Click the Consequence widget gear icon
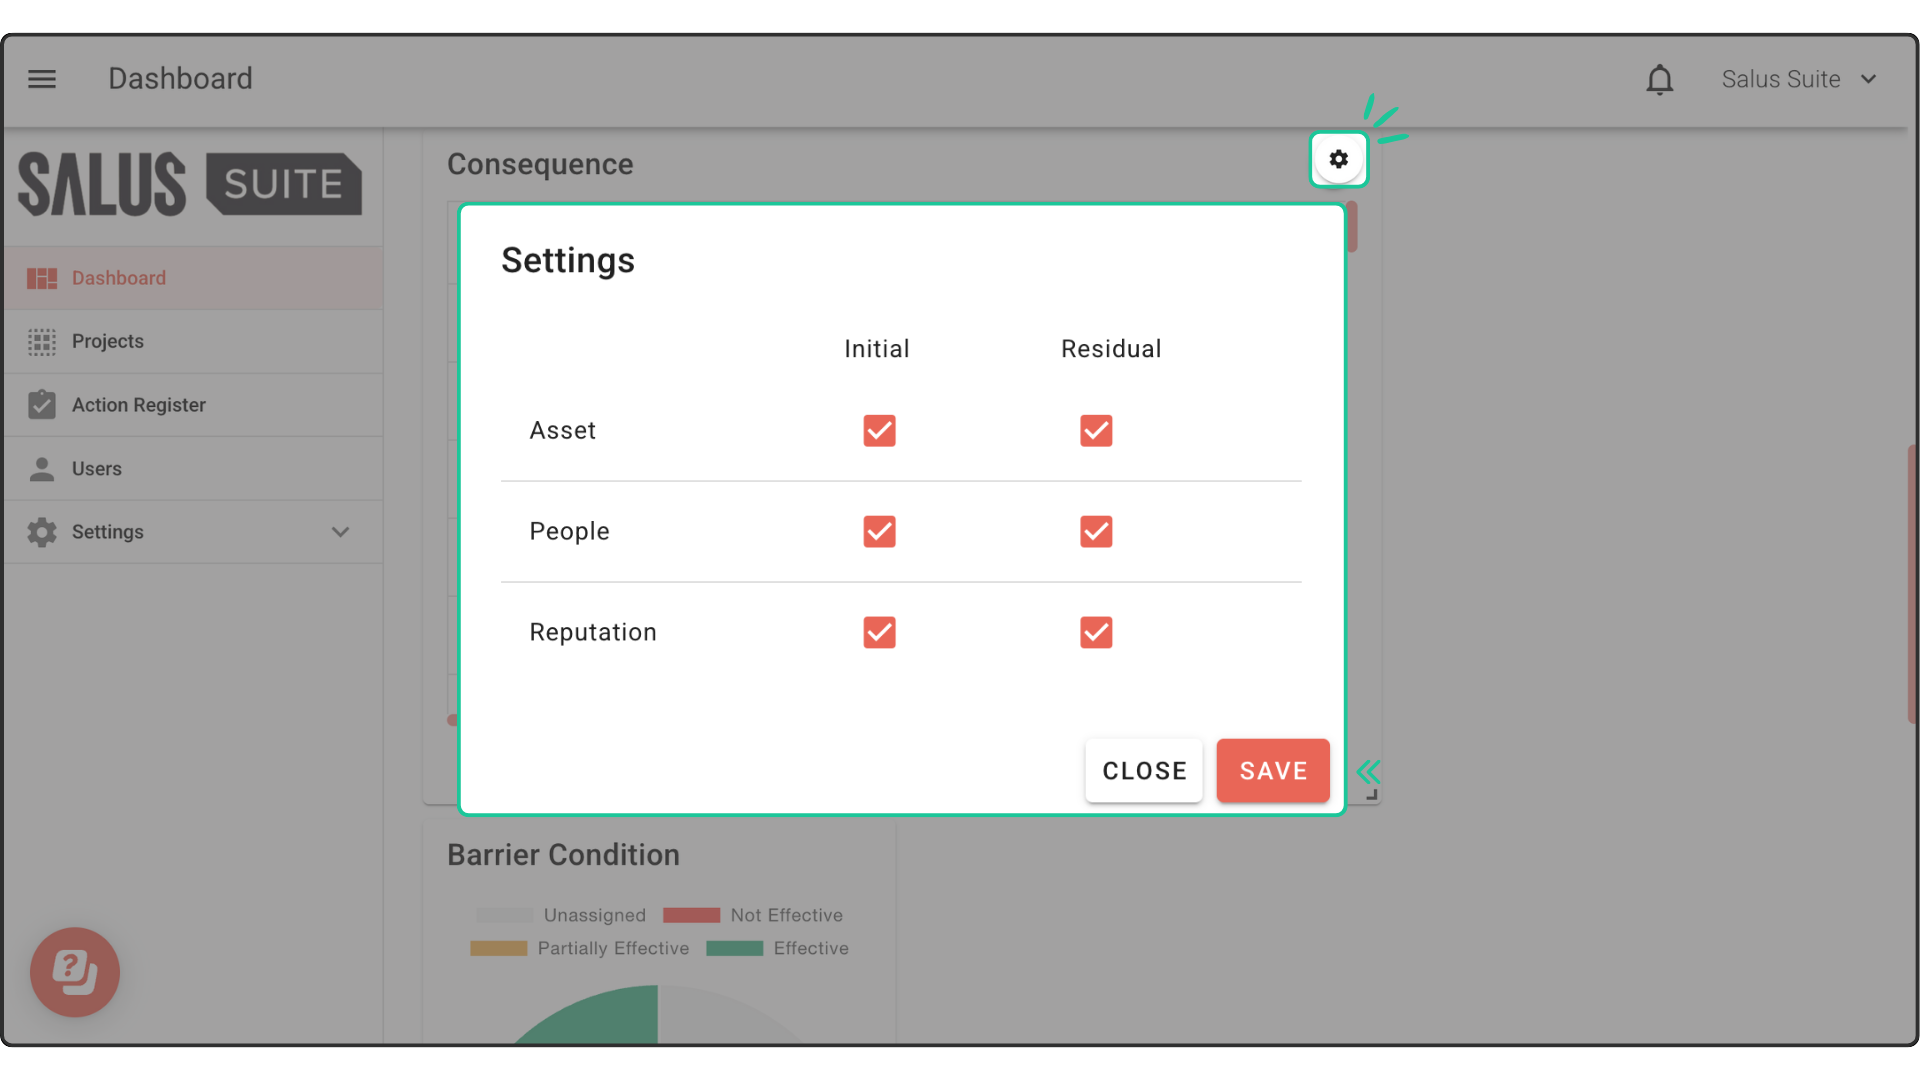Viewport: 1920px width, 1080px height. (x=1338, y=159)
